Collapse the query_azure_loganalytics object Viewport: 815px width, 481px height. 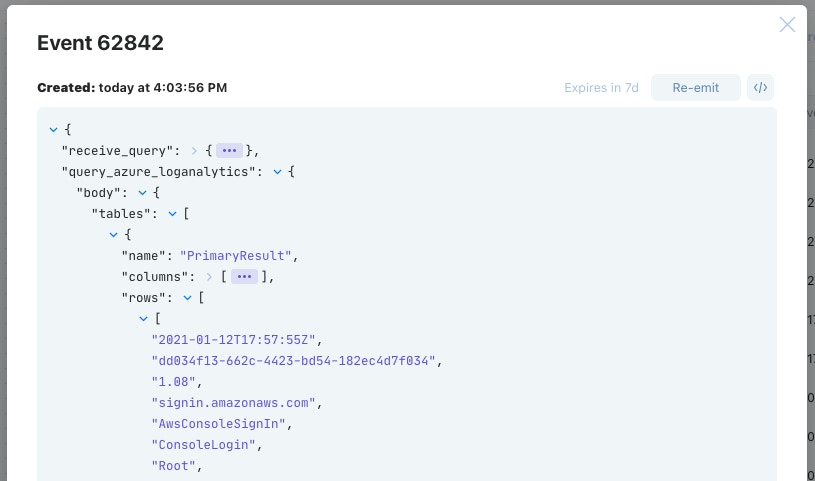click(x=277, y=172)
